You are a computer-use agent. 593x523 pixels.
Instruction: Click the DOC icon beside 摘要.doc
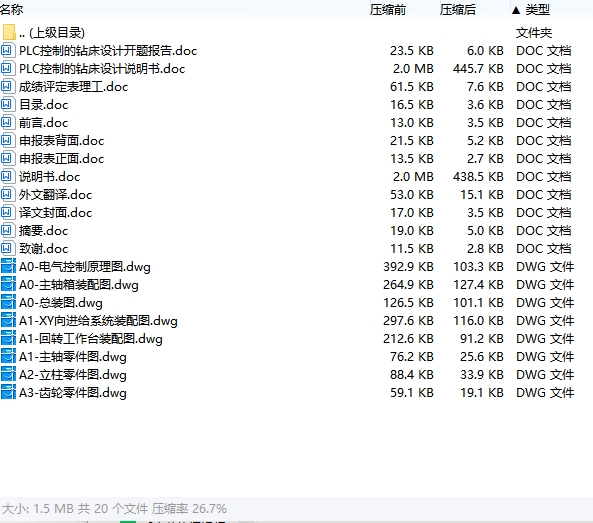point(8,231)
